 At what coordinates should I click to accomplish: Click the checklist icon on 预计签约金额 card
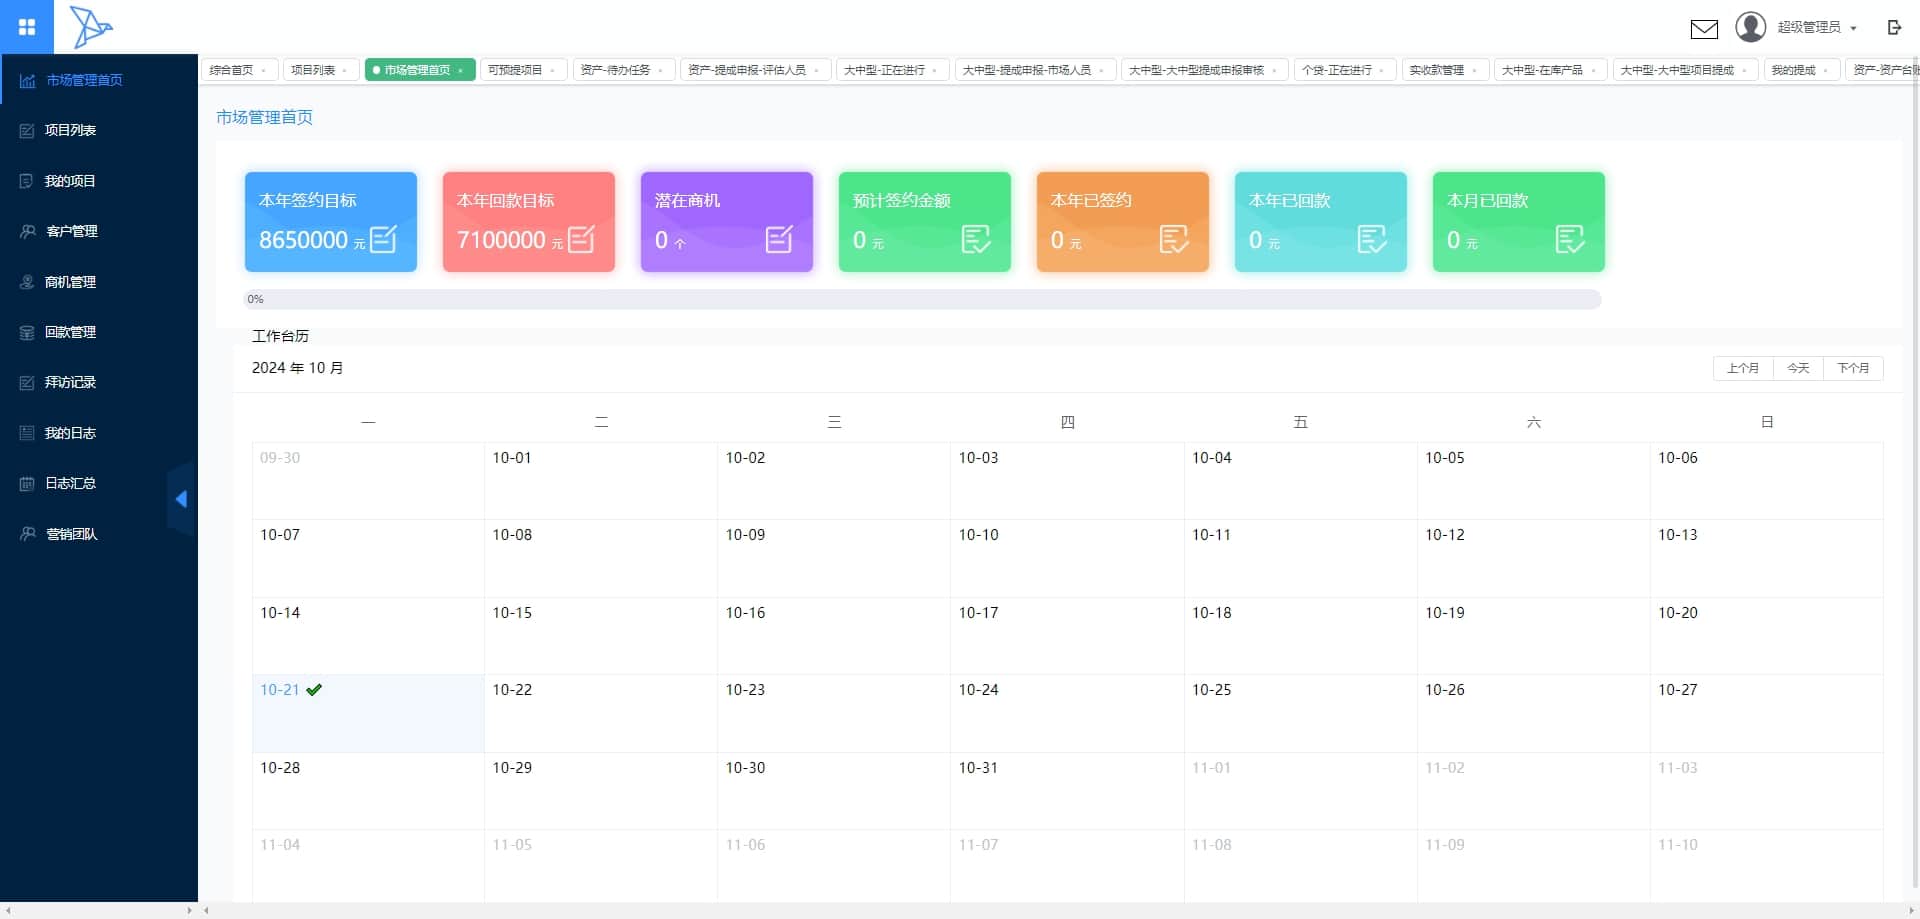[x=976, y=239]
